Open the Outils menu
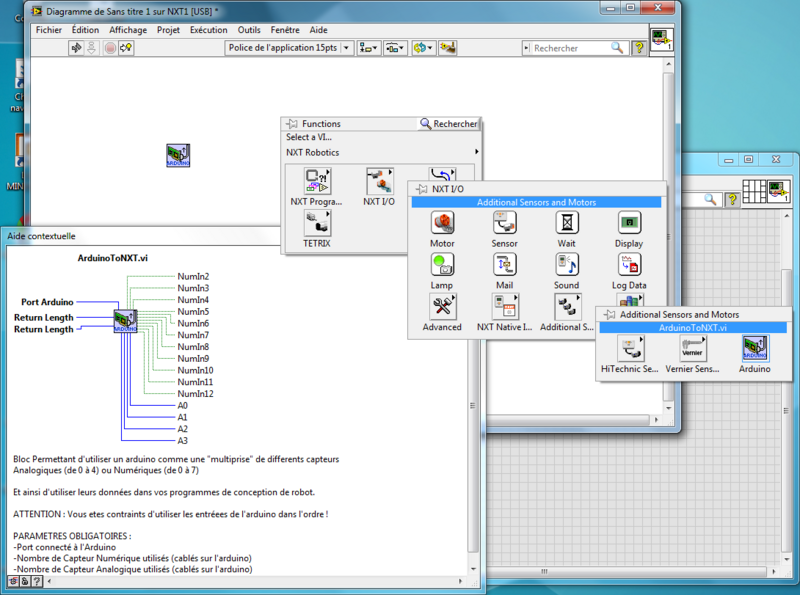Image resolution: width=800 pixels, height=595 pixels. (249, 30)
